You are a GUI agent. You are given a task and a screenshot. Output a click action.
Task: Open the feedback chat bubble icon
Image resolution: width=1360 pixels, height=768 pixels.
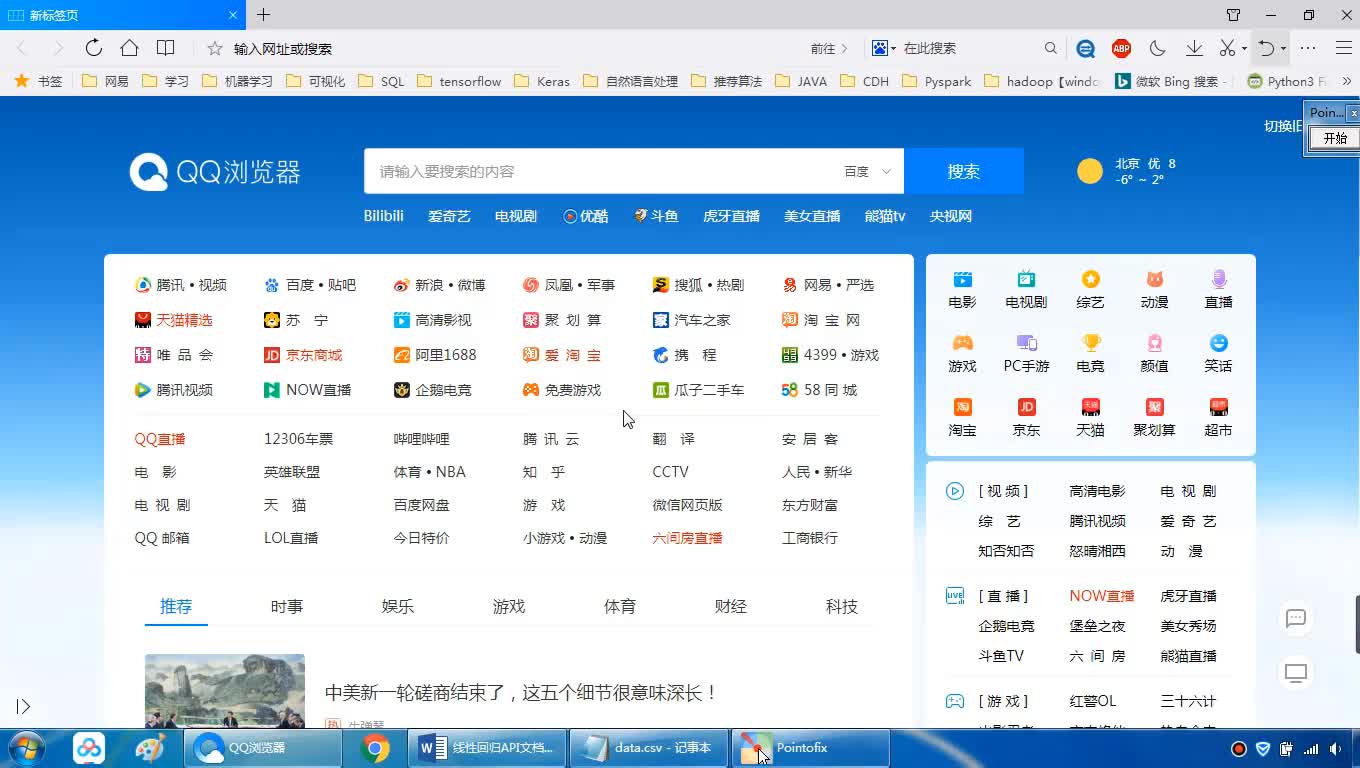point(1296,618)
